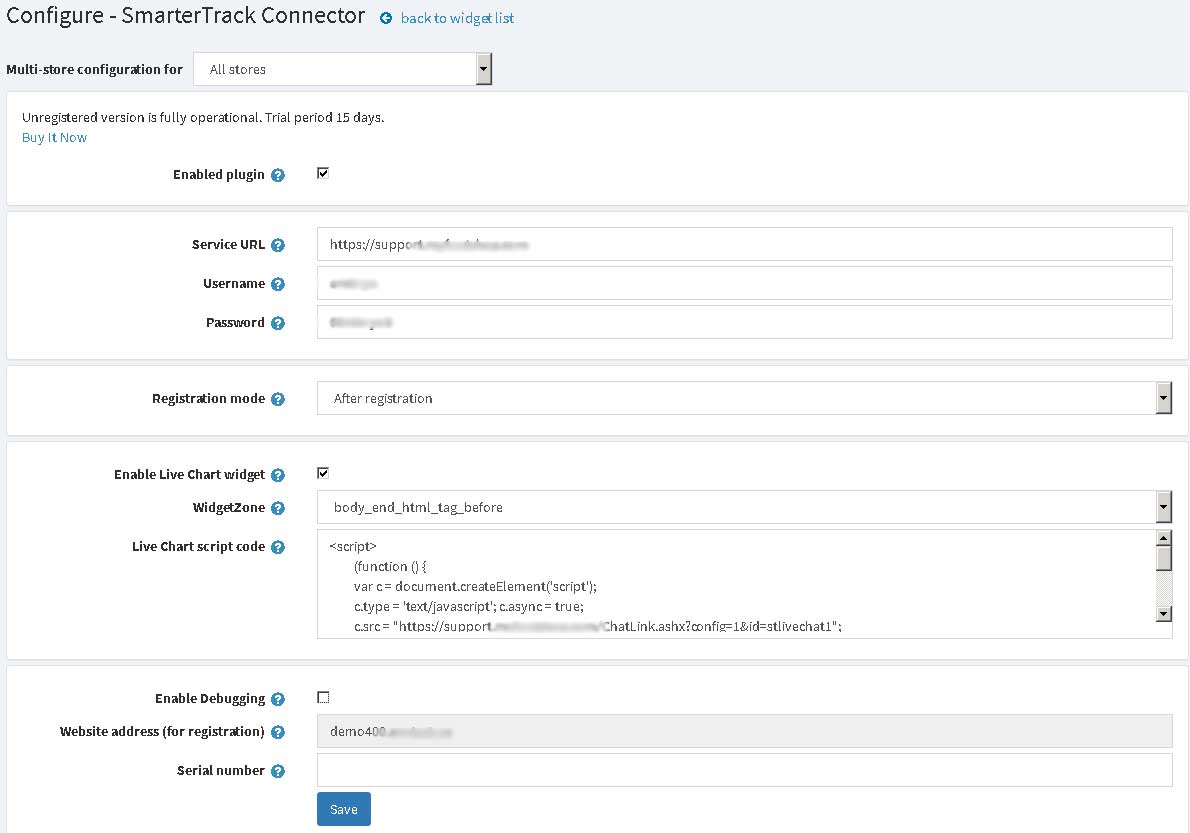Show help tooltip for WidgetZone

click(x=278, y=508)
